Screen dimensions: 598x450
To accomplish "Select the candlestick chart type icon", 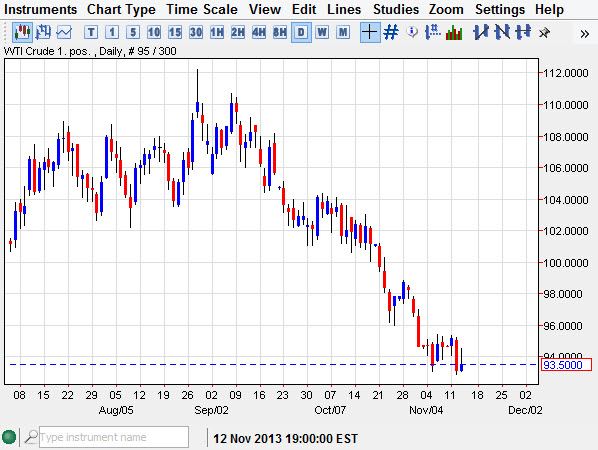I will coord(22,32).
